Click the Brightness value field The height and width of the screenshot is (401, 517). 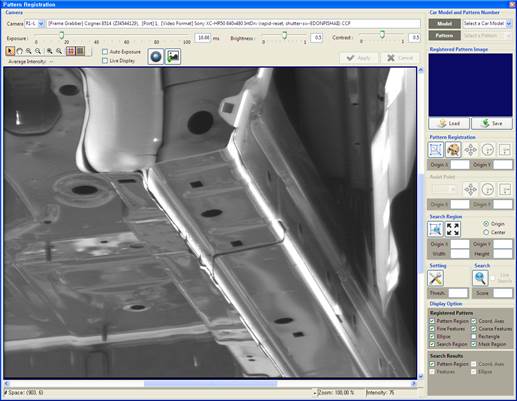pyautogui.click(x=316, y=38)
